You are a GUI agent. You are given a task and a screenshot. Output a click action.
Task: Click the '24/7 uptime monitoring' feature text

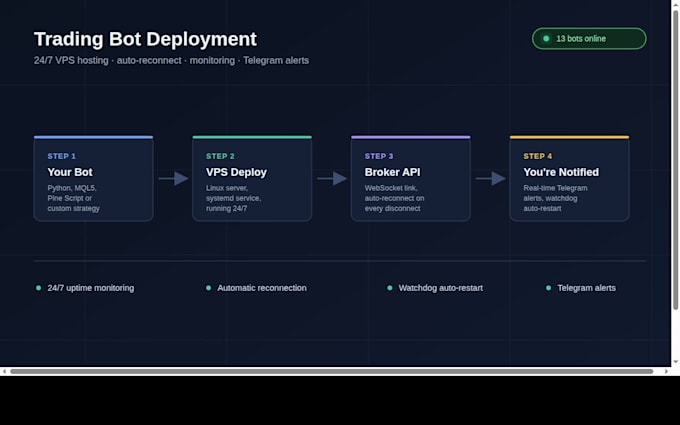pyautogui.click(x=91, y=288)
